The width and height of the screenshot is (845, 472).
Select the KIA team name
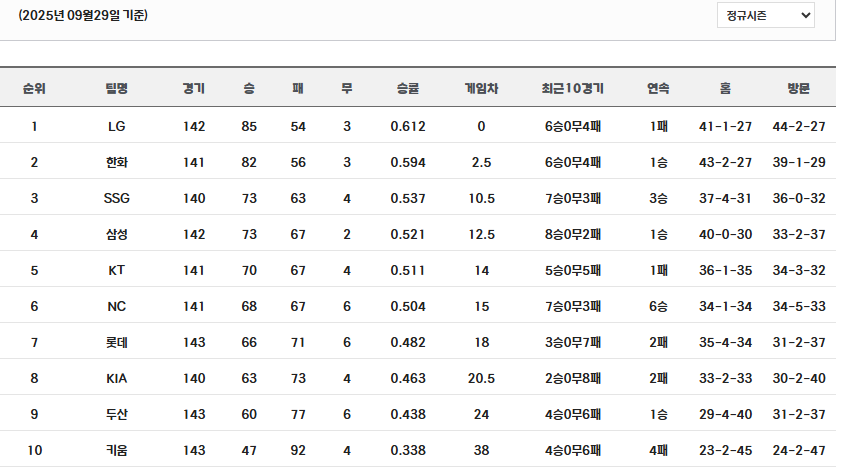pos(116,378)
